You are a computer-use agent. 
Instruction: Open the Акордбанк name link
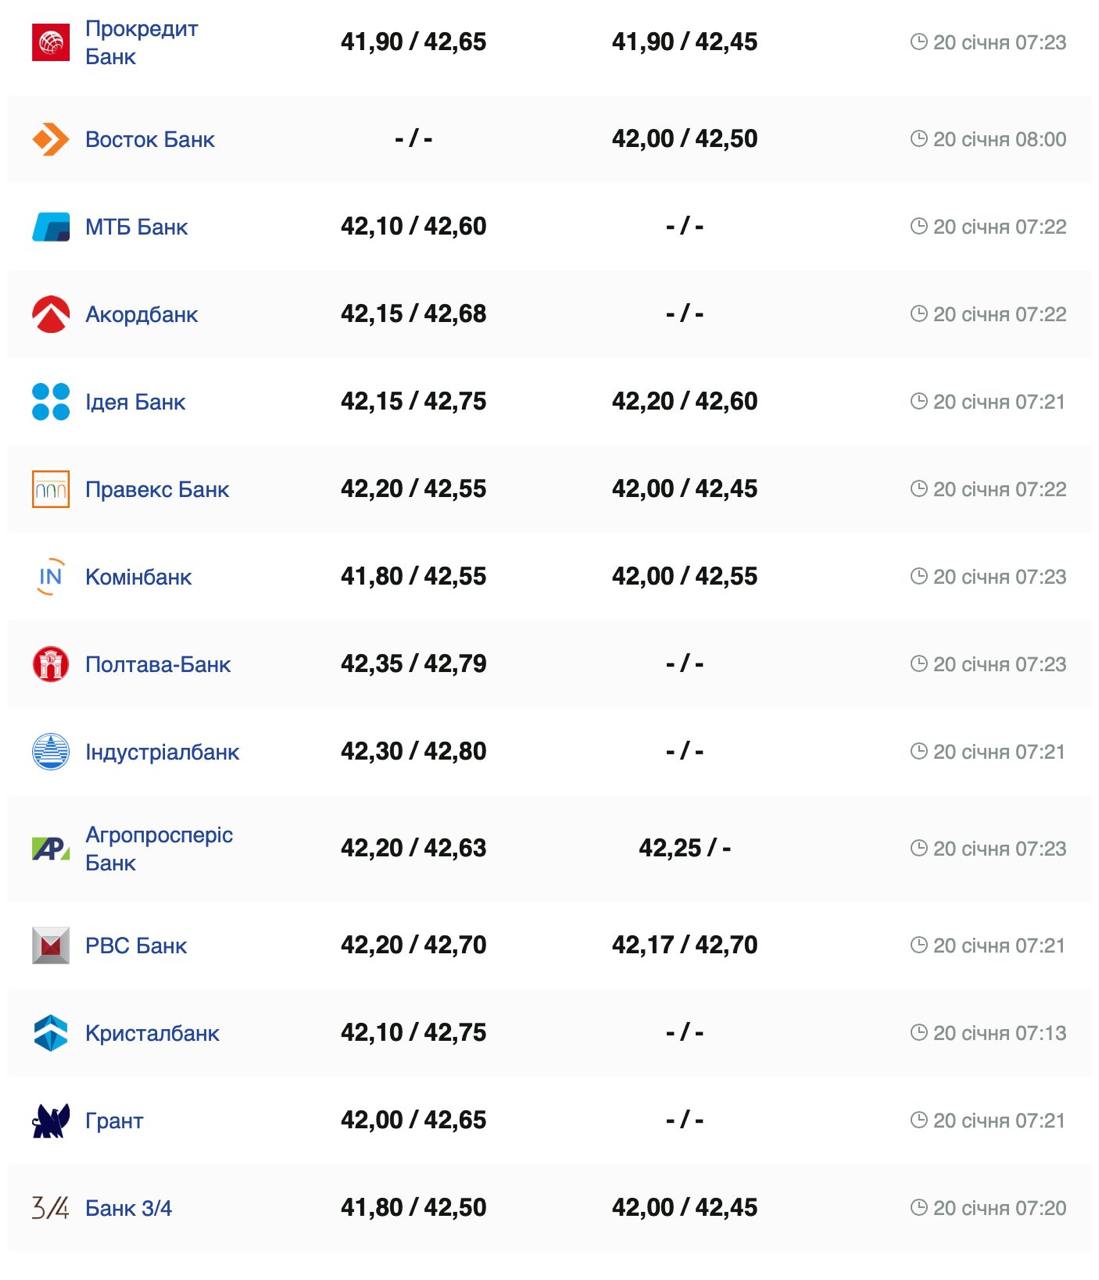[141, 314]
